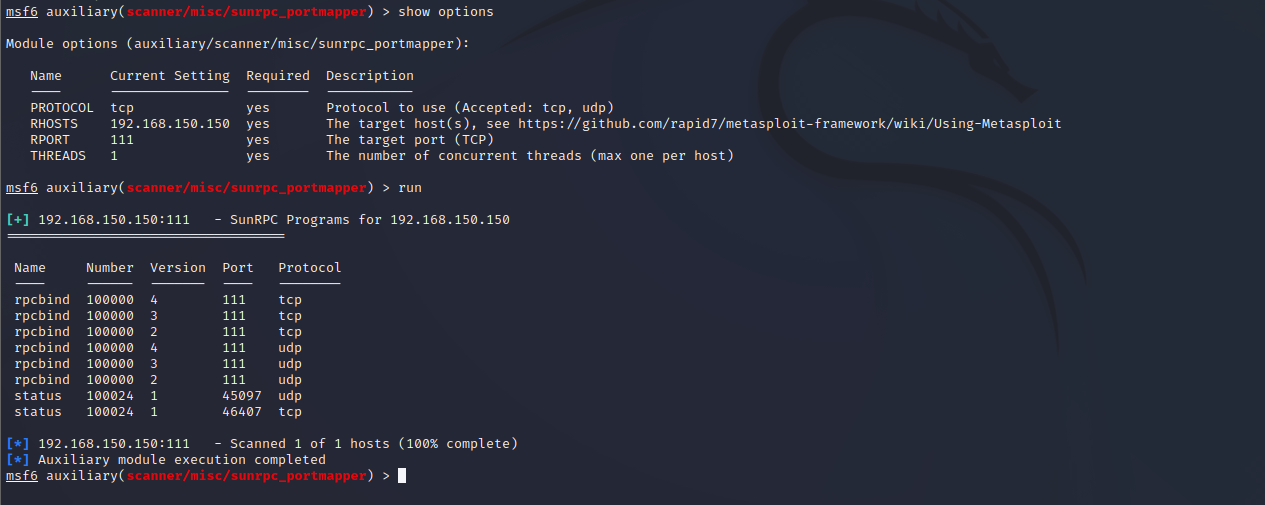Click the blue [*] marker before Scanned hosts

pyautogui.click(x=18, y=444)
